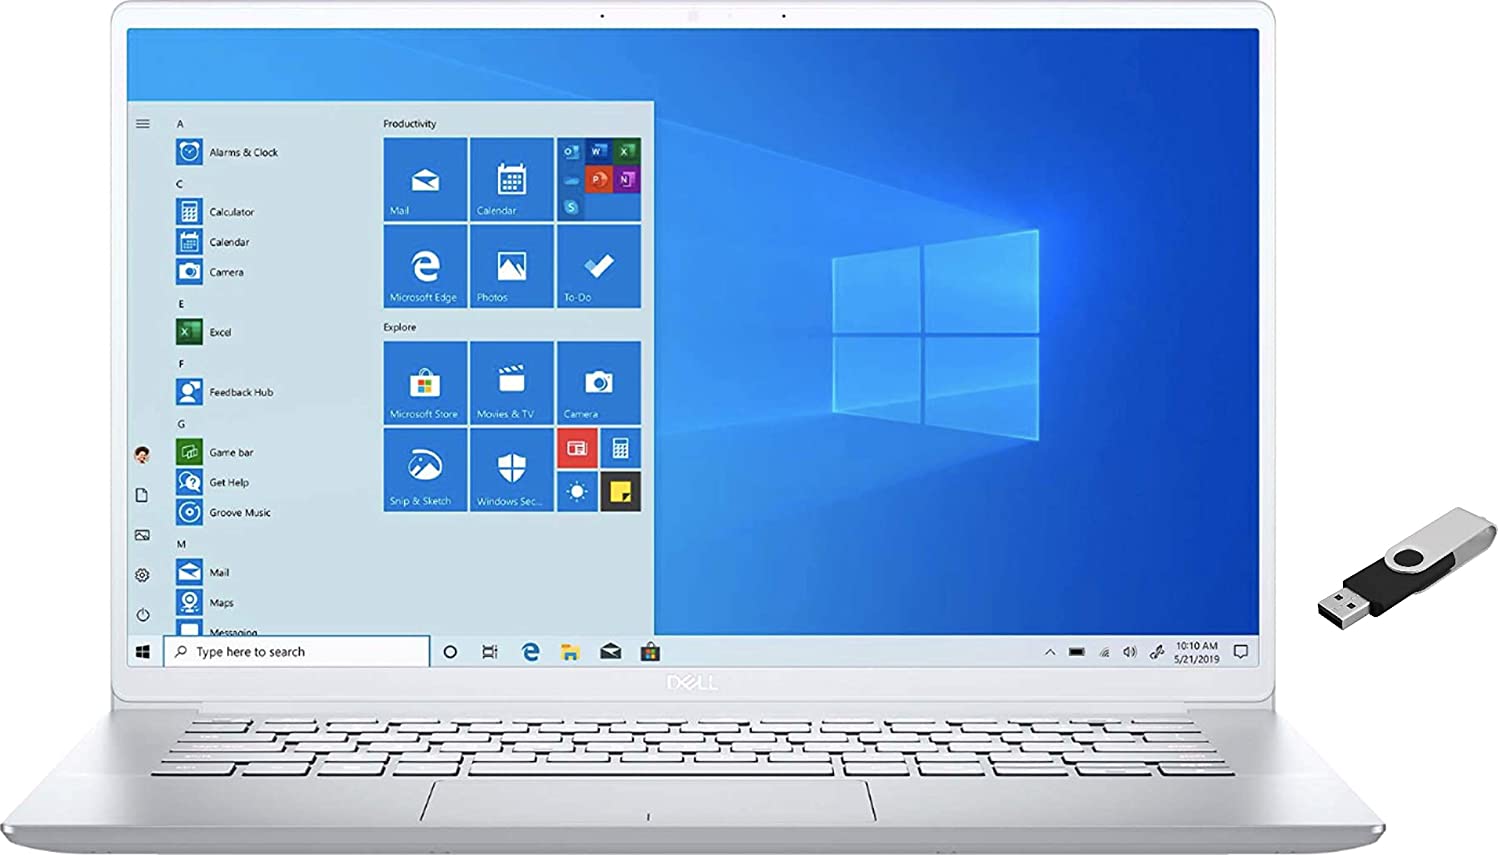Click letter header A to jump alphabetically
Image resolution: width=1500 pixels, height=855 pixels.
click(x=180, y=122)
